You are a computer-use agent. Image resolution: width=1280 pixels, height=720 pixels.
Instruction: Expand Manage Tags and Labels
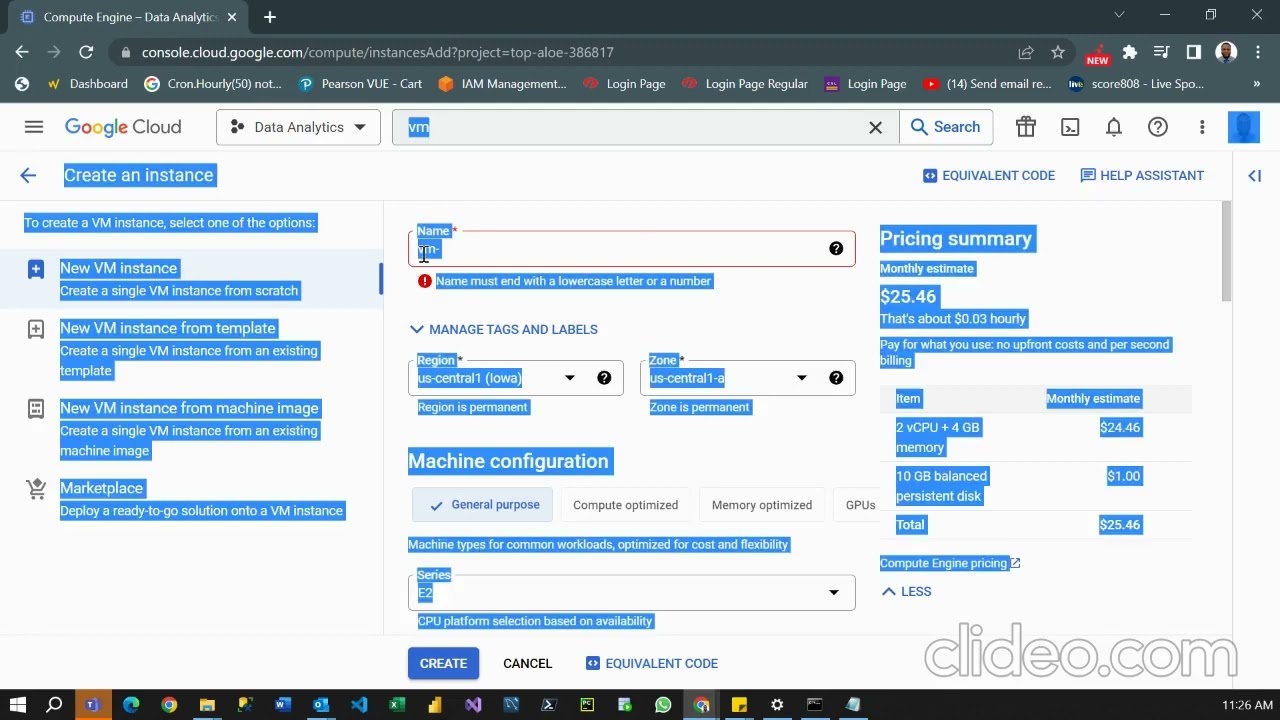[x=503, y=329]
